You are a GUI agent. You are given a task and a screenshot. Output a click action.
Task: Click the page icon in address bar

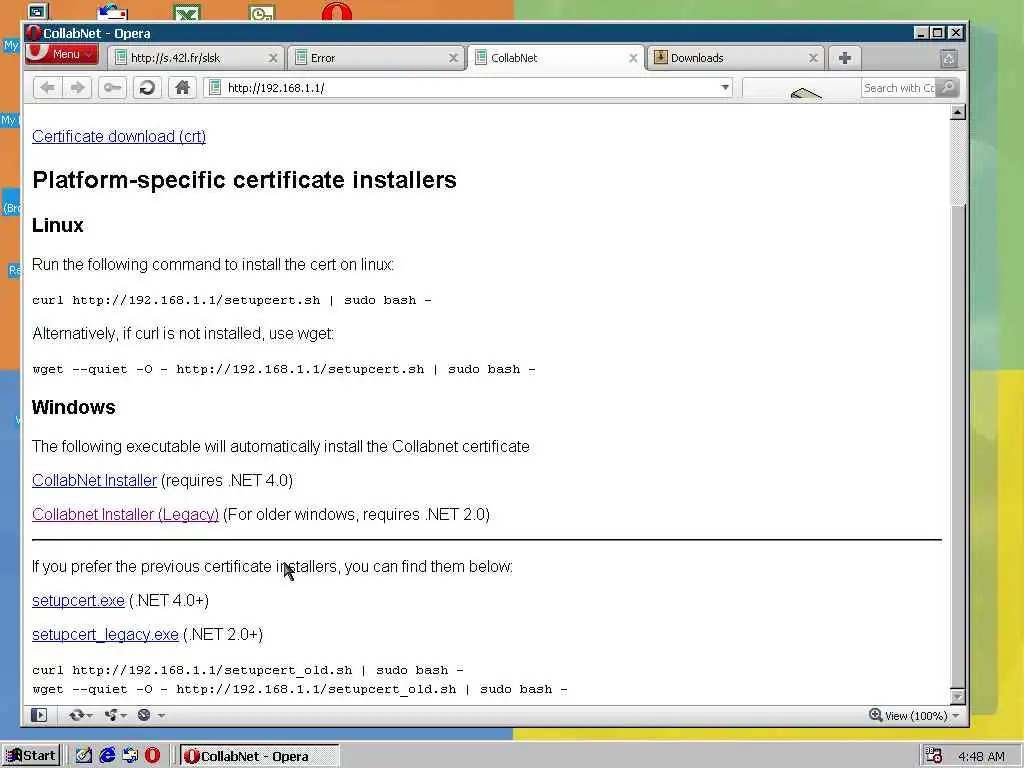pyautogui.click(x=215, y=88)
